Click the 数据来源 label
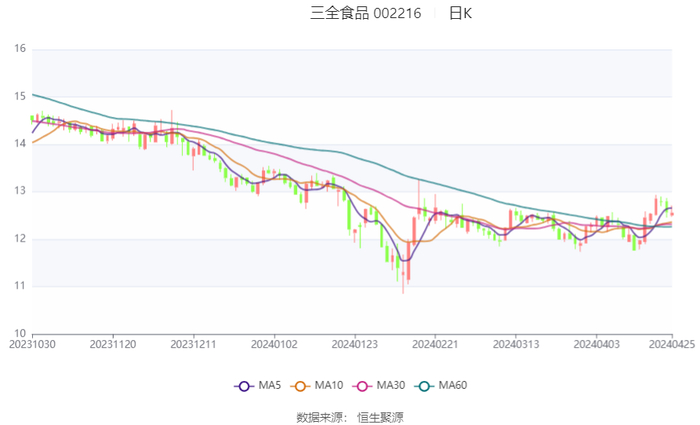700x425 pixels. pos(321,416)
